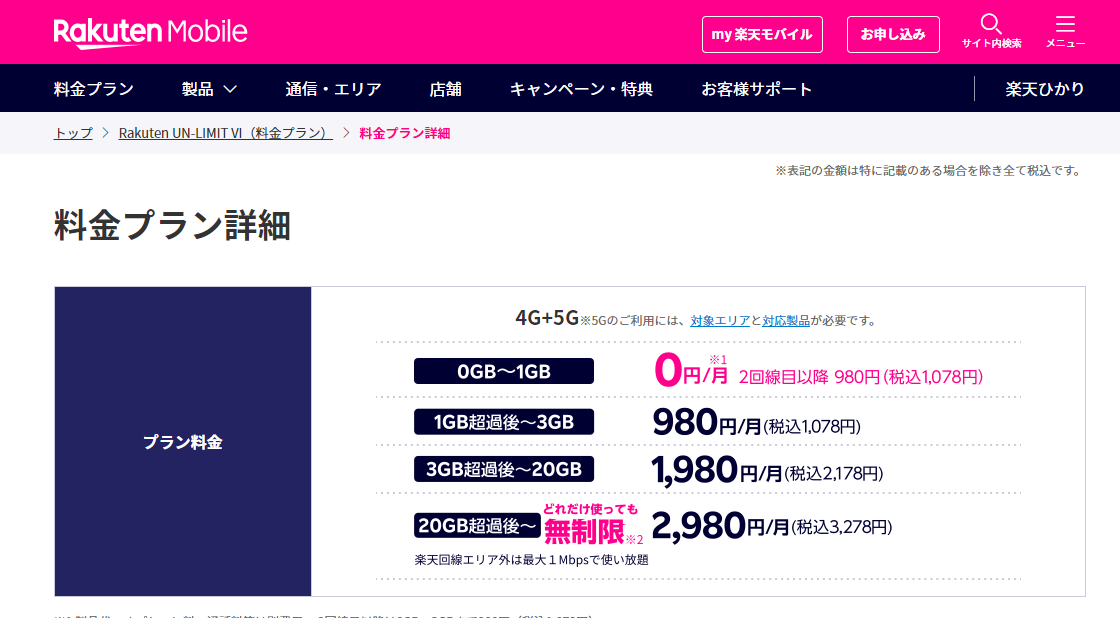Click the 料金プラン詳細 page title

[x=172, y=225]
